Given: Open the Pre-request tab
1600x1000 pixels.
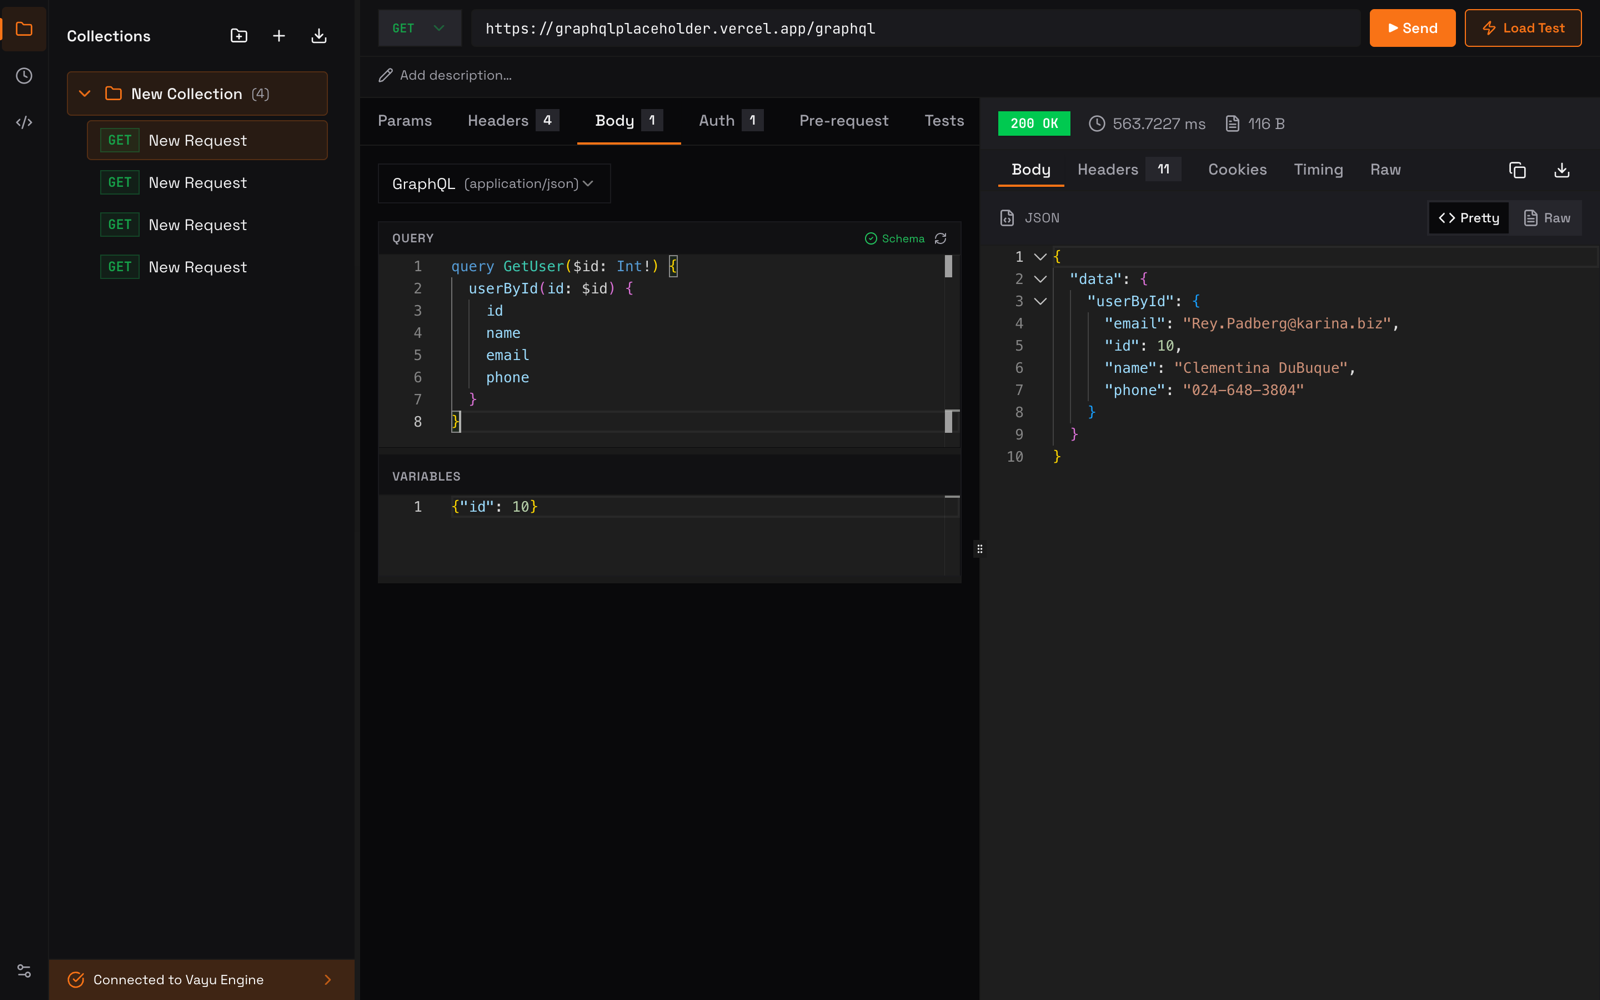Looking at the screenshot, I should tap(844, 121).
